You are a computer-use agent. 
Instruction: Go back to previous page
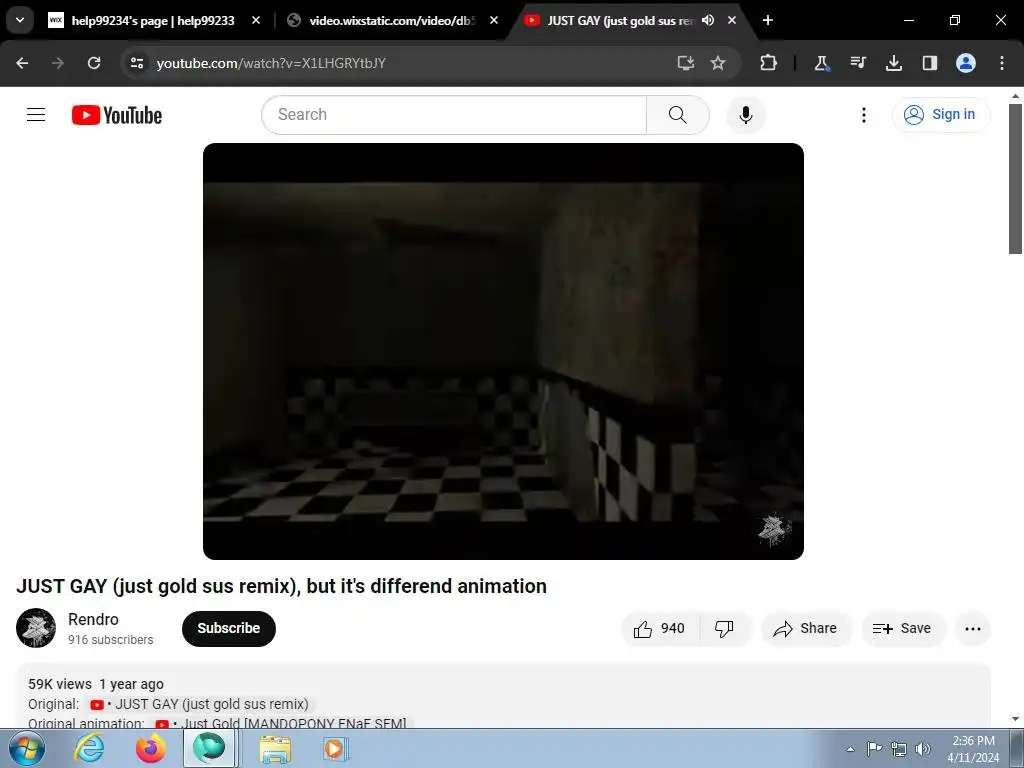22,63
